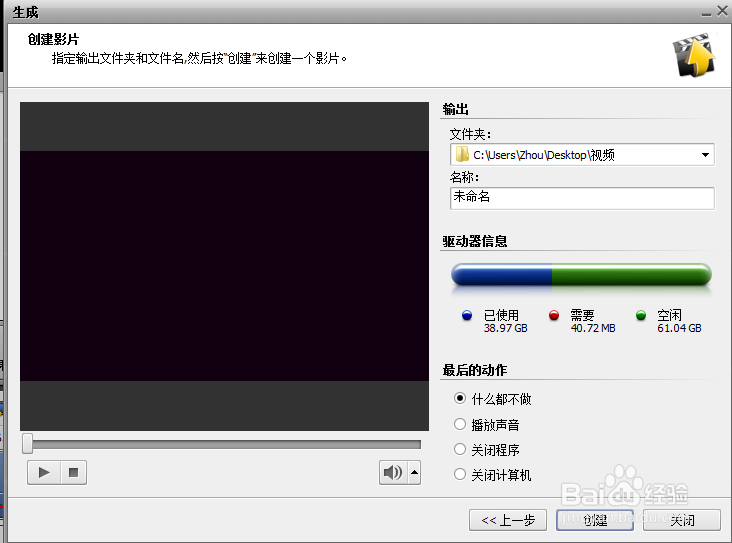The image size is (732, 543).
Task: Click the blue 已使用 legend dot
Action: tap(467, 316)
